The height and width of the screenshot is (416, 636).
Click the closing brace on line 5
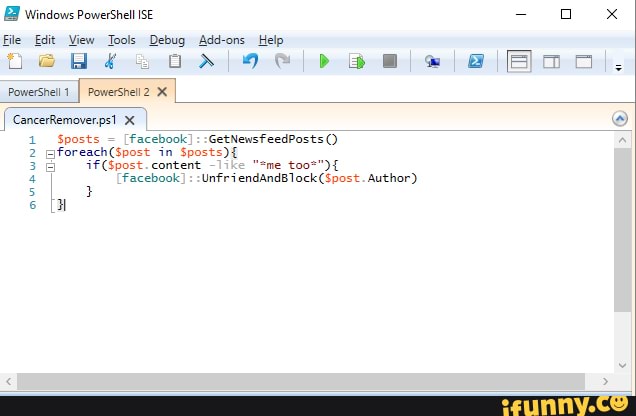[89, 191]
